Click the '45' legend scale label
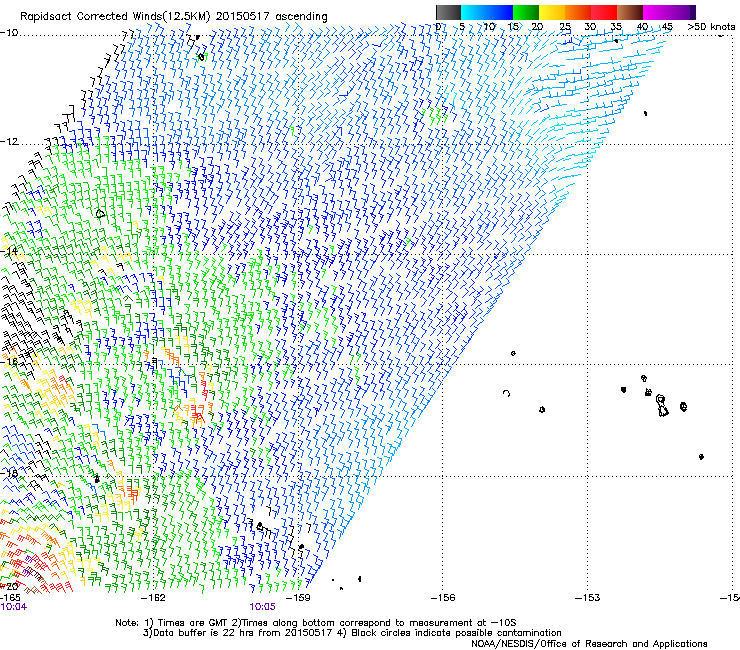This screenshot has height=650, width=740. point(667,27)
